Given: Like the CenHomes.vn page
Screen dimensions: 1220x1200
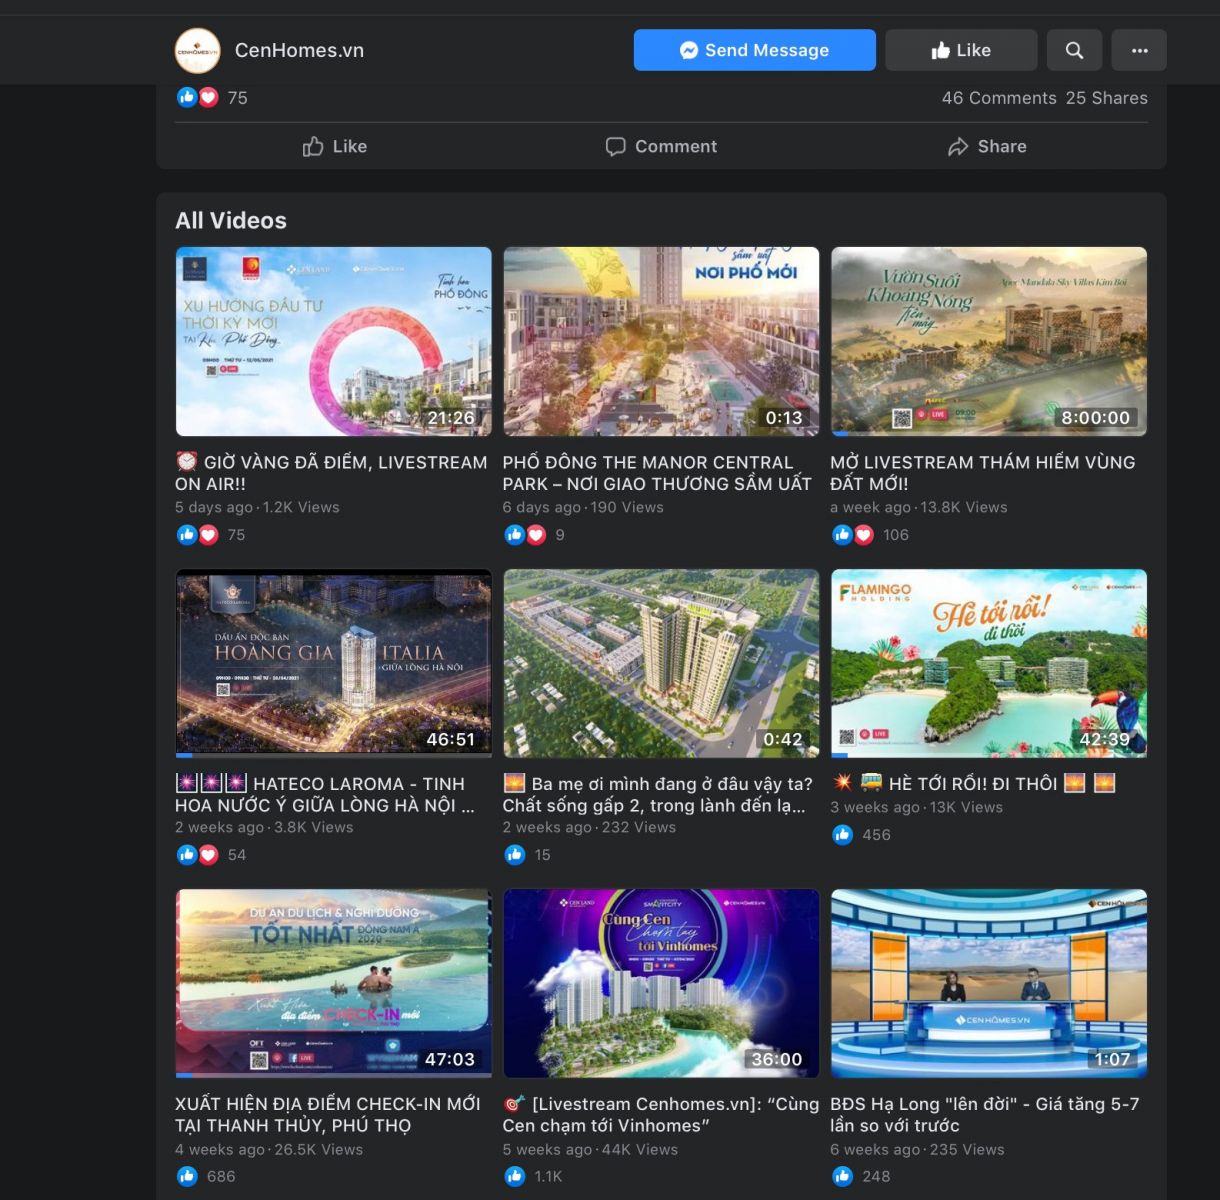Looking at the screenshot, I should coord(961,50).
